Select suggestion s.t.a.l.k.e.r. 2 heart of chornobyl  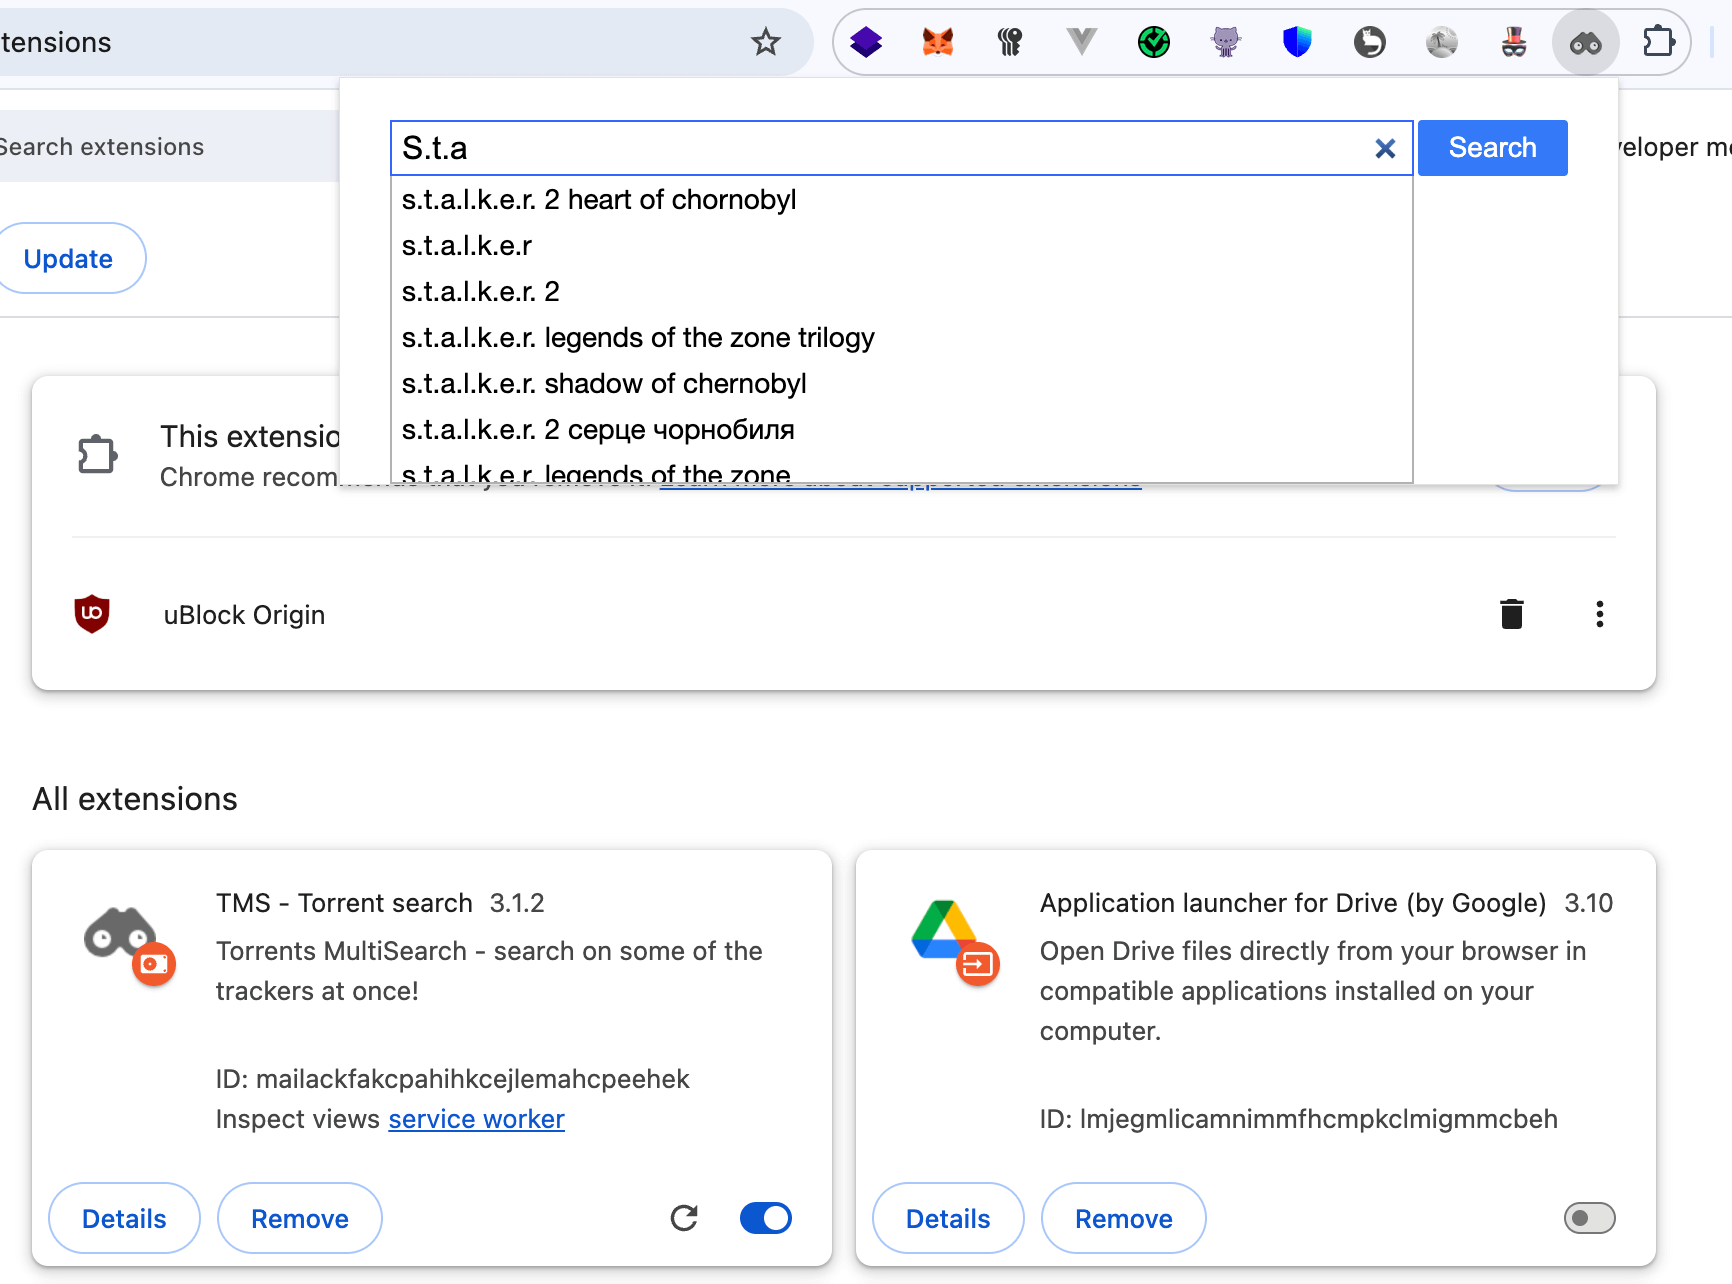click(901, 200)
